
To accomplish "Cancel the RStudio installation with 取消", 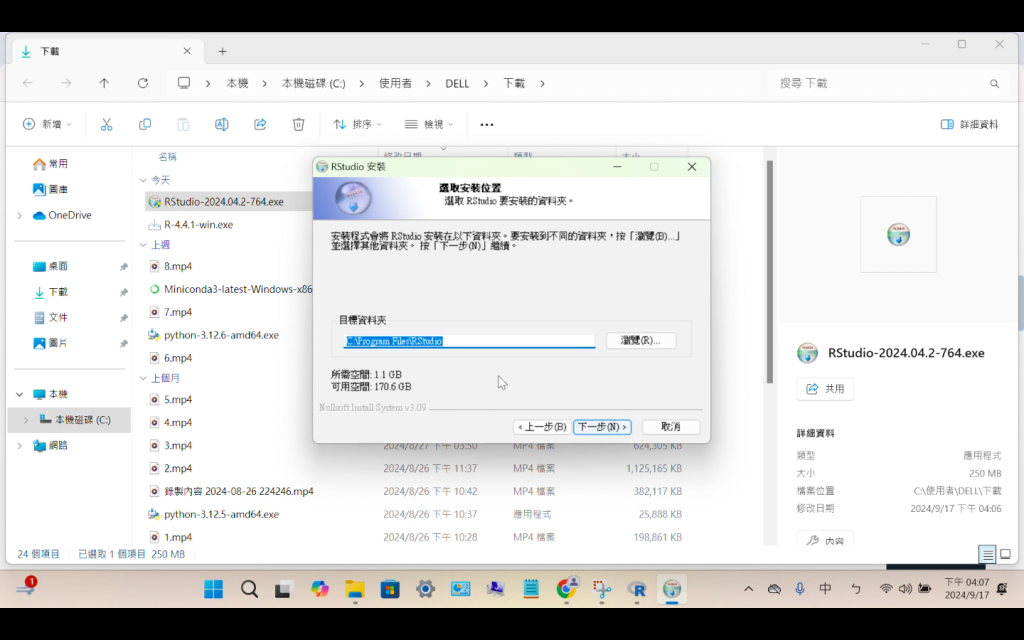I will (x=671, y=426).
